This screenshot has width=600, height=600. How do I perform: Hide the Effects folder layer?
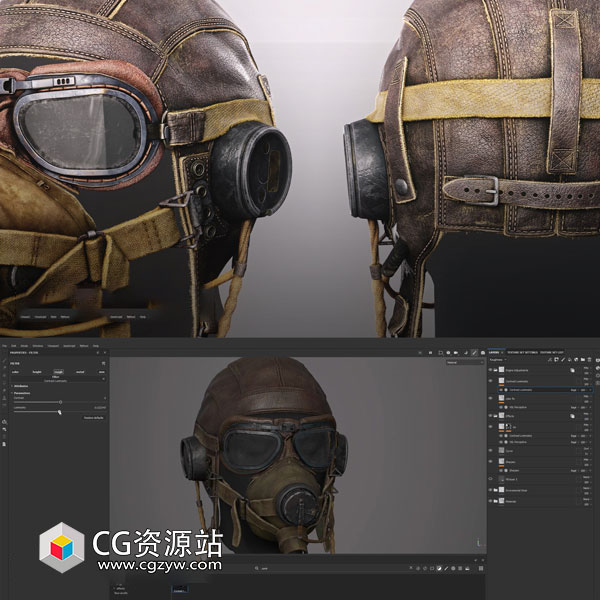[x=491, y=416]
